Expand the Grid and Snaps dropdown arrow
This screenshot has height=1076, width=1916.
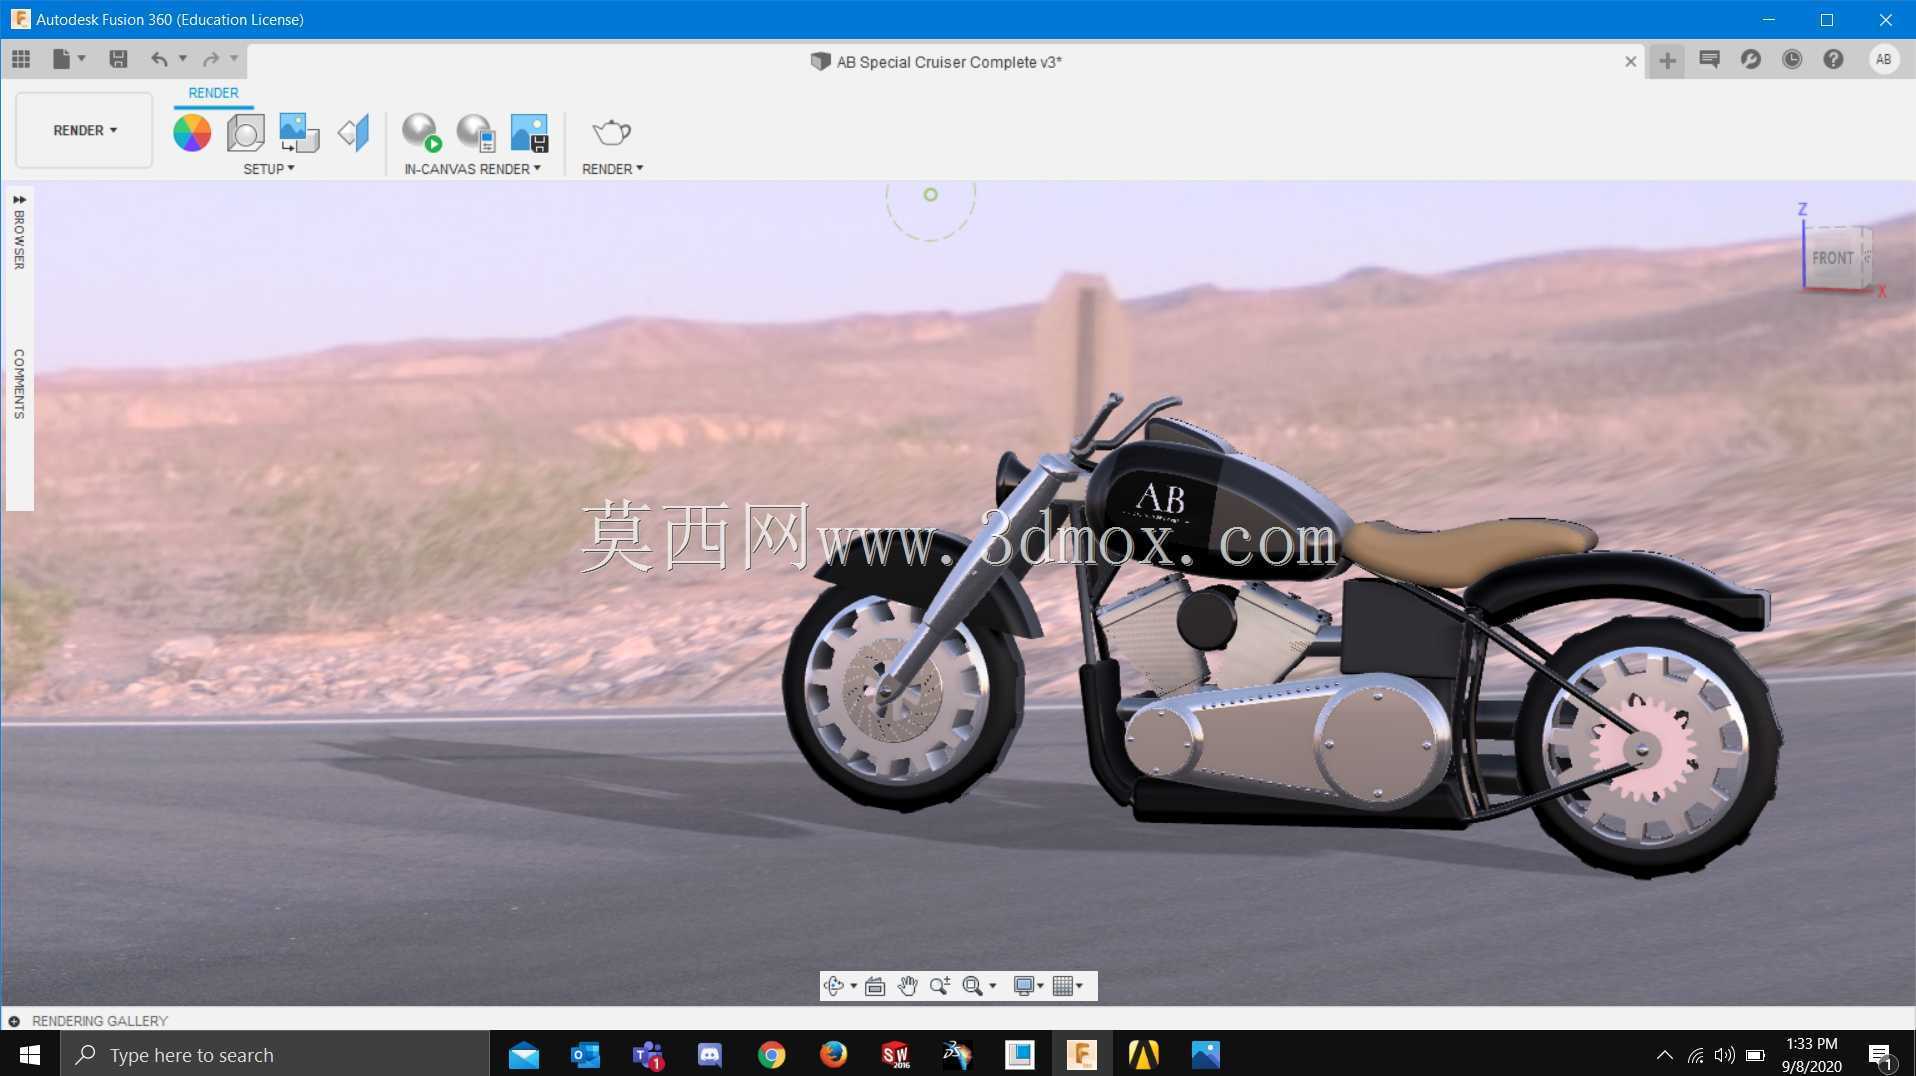(1080, 986)
